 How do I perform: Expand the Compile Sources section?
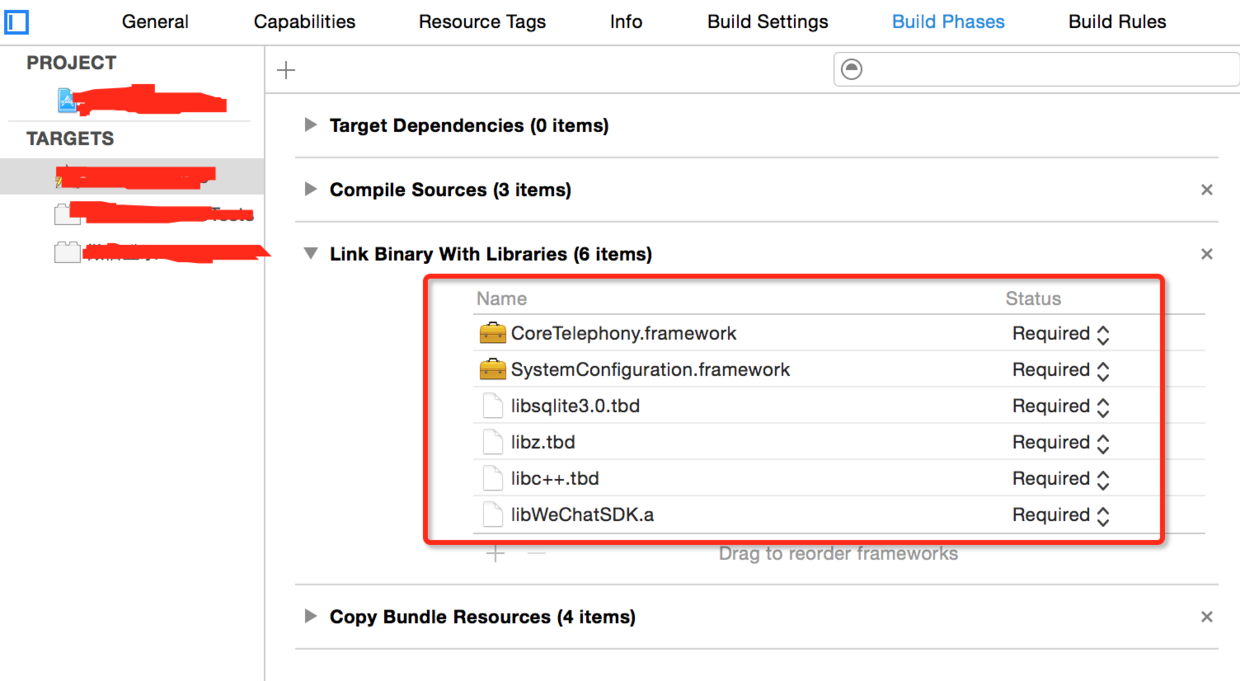tap(311, 189)
